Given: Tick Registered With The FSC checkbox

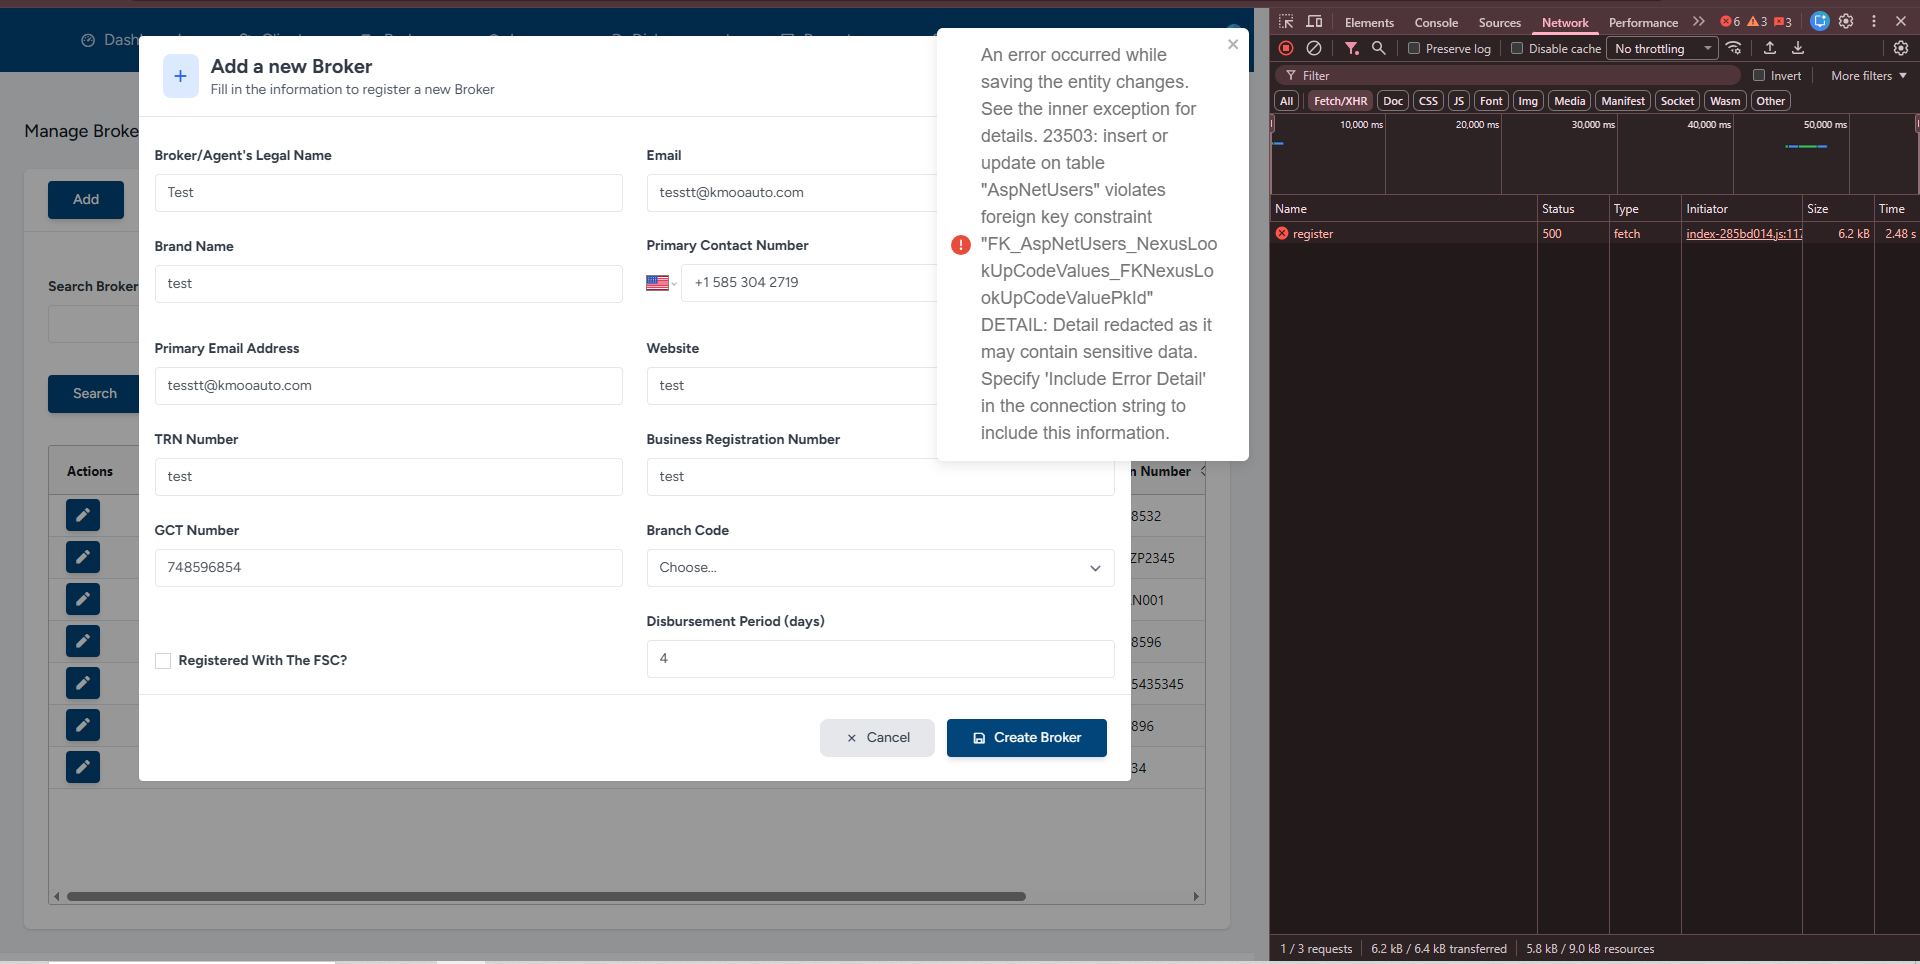Looking at the screenshot, I should pyautogui.click(x=163, y=661).
